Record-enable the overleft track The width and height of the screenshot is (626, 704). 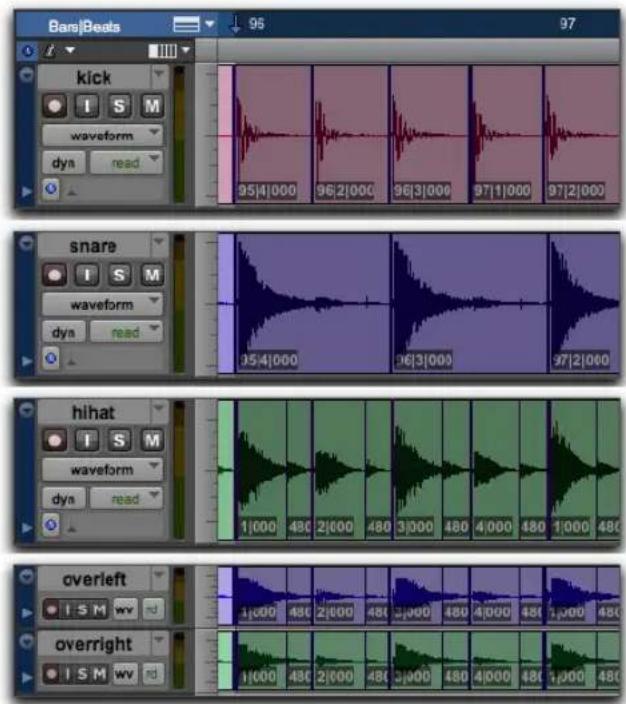point(52,610)
